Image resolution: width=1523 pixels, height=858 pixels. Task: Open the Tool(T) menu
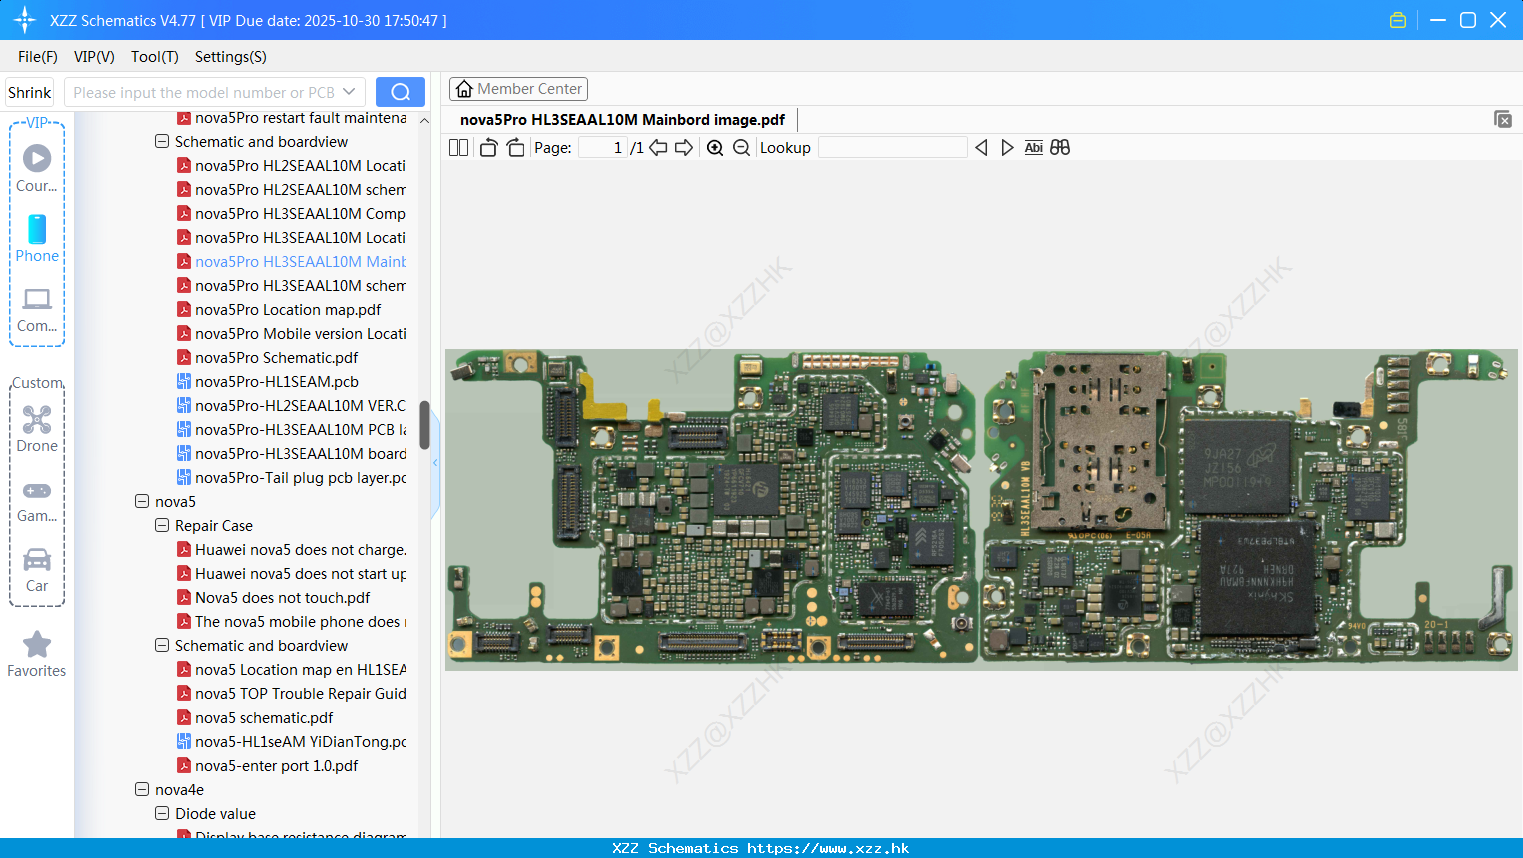click(155, 57)
